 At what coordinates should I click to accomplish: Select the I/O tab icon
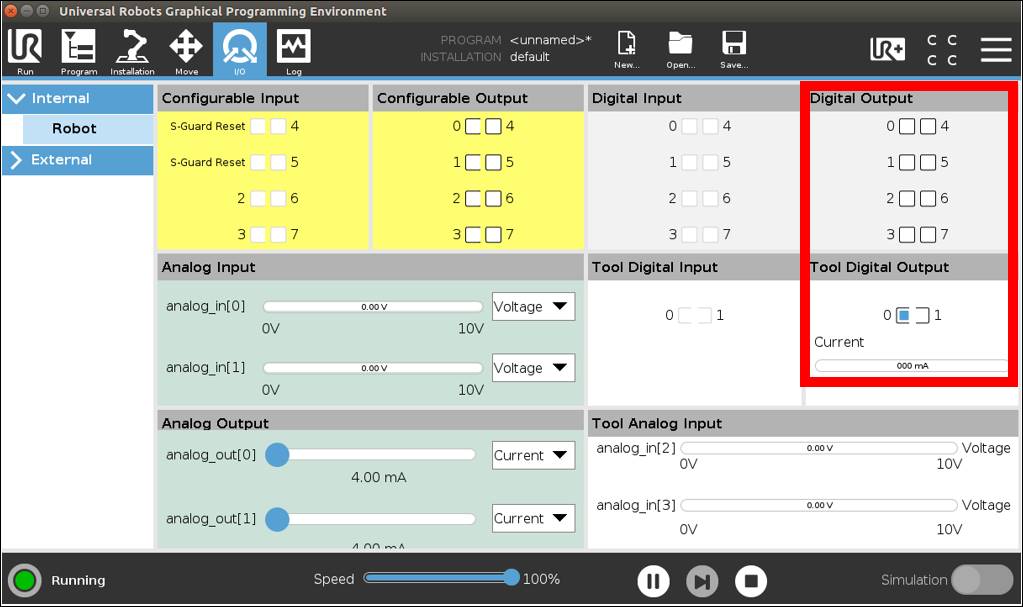(x=239, y=52)
